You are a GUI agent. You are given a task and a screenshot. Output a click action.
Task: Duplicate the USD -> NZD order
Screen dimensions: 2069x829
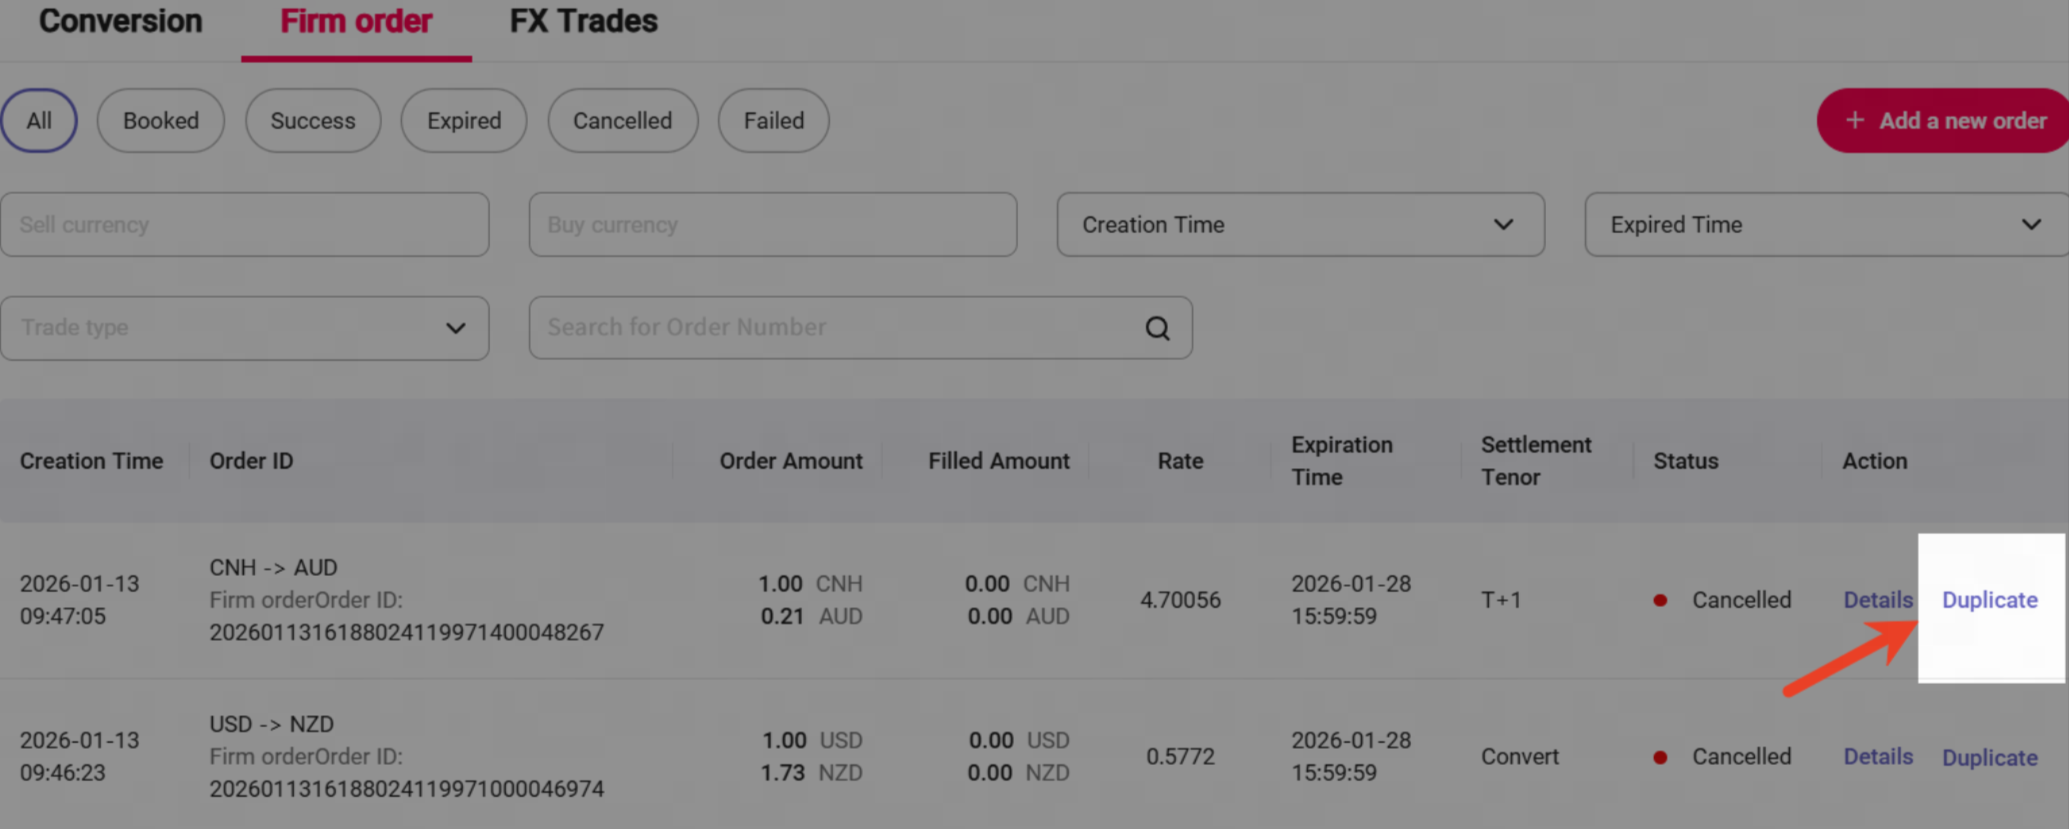(1989, 758)
